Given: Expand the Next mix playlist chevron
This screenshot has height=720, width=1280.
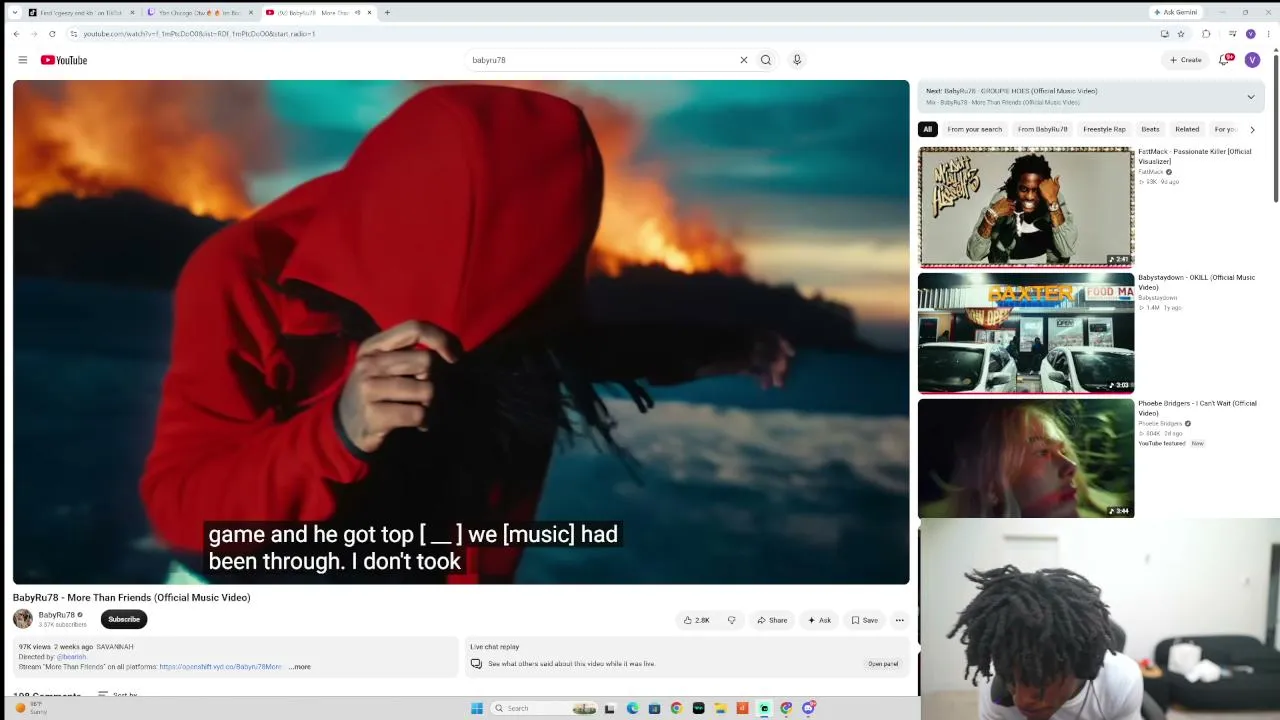Looking at the screenshot, I should pos(1250,97).
